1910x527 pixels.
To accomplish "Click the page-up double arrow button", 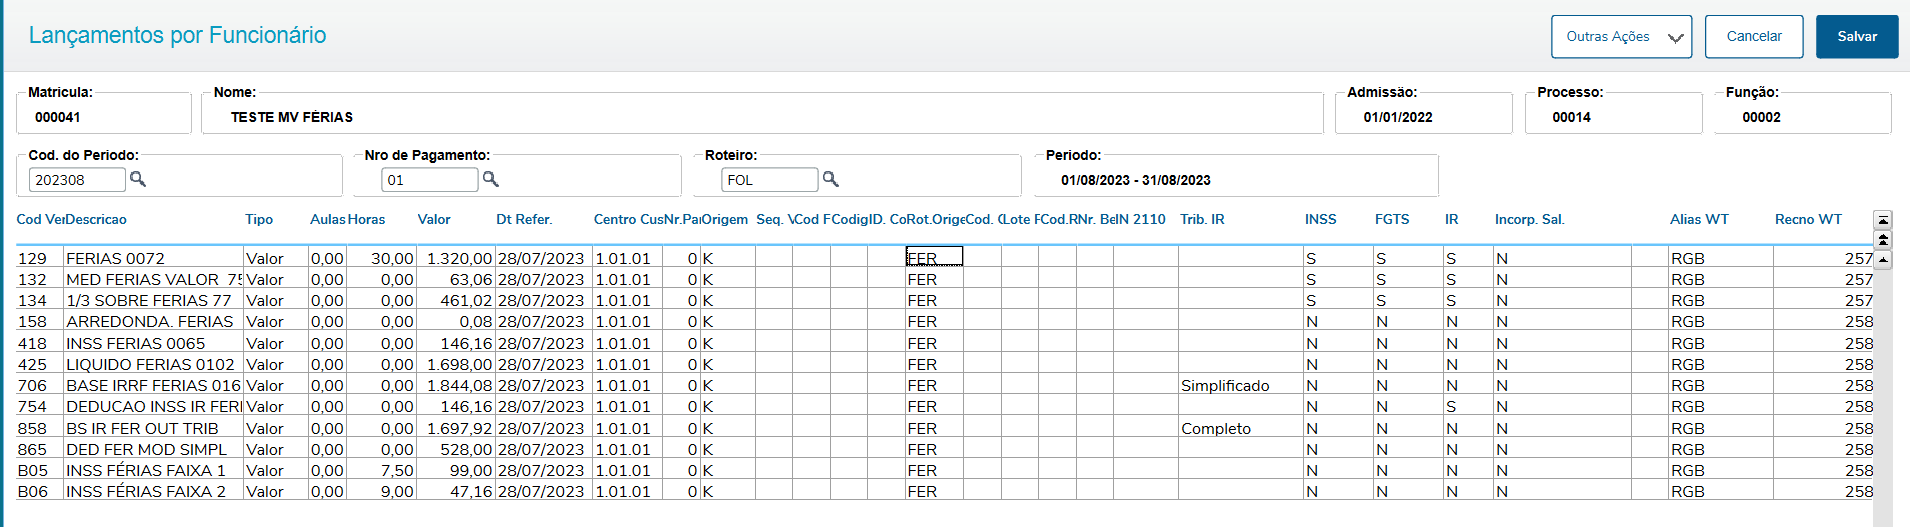I will pos(1883,240).
